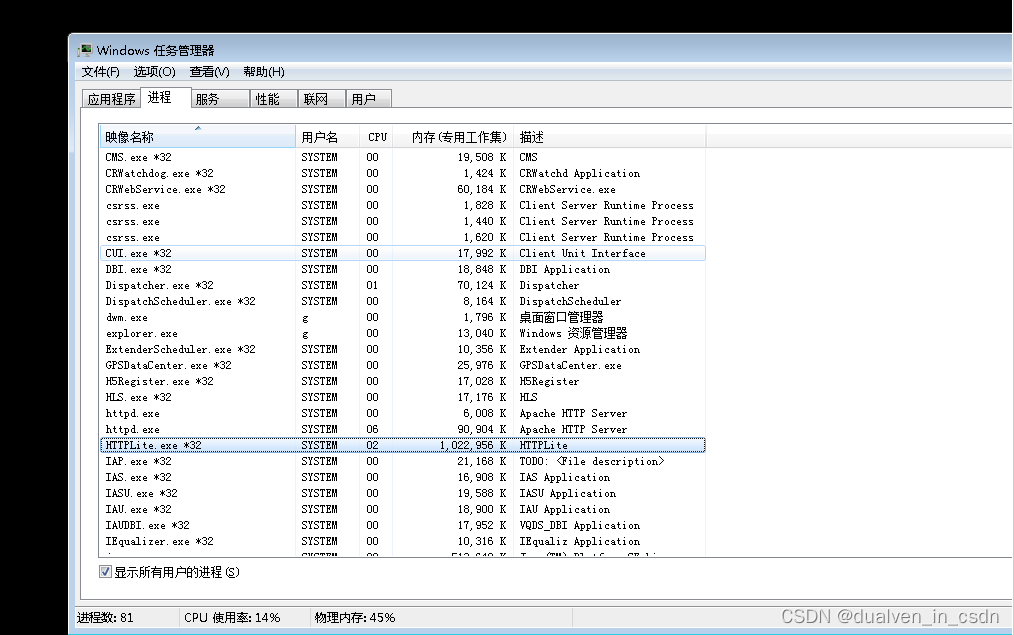Viewport: 1014px width, 635px height.
Task: Select httpd.exe row using 6,008 K
Action: point(402,413)
